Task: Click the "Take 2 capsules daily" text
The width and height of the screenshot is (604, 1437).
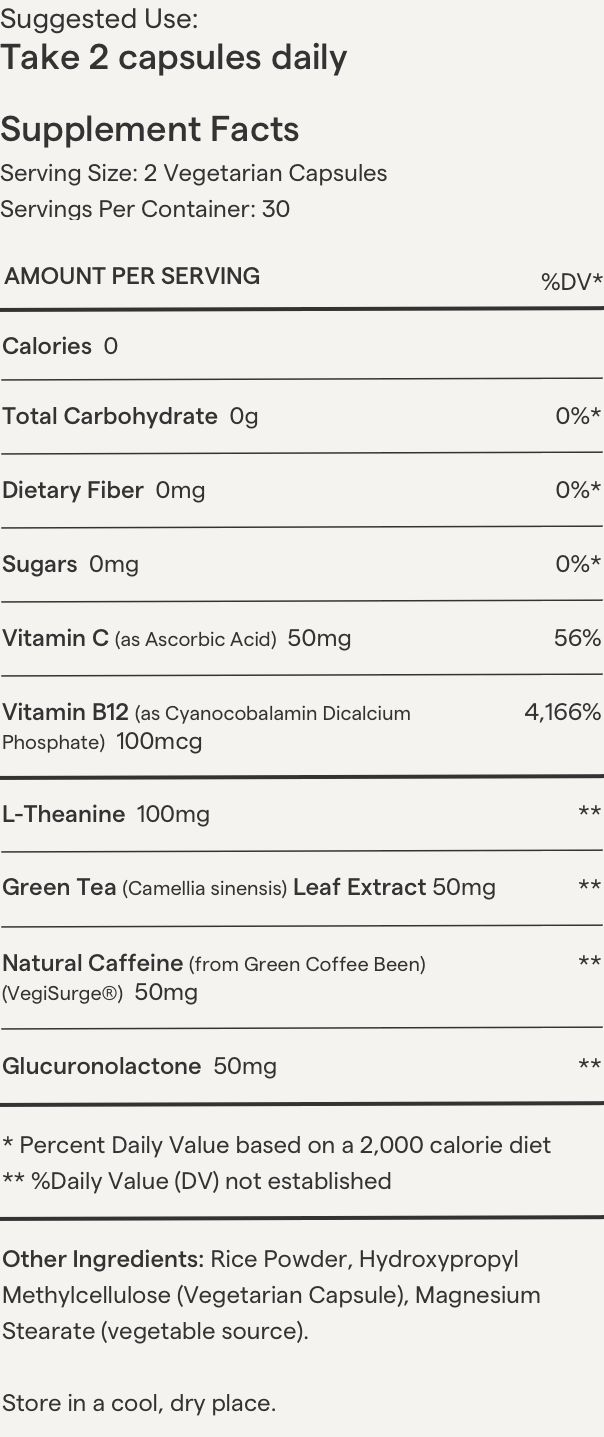Action: point(174,58)
